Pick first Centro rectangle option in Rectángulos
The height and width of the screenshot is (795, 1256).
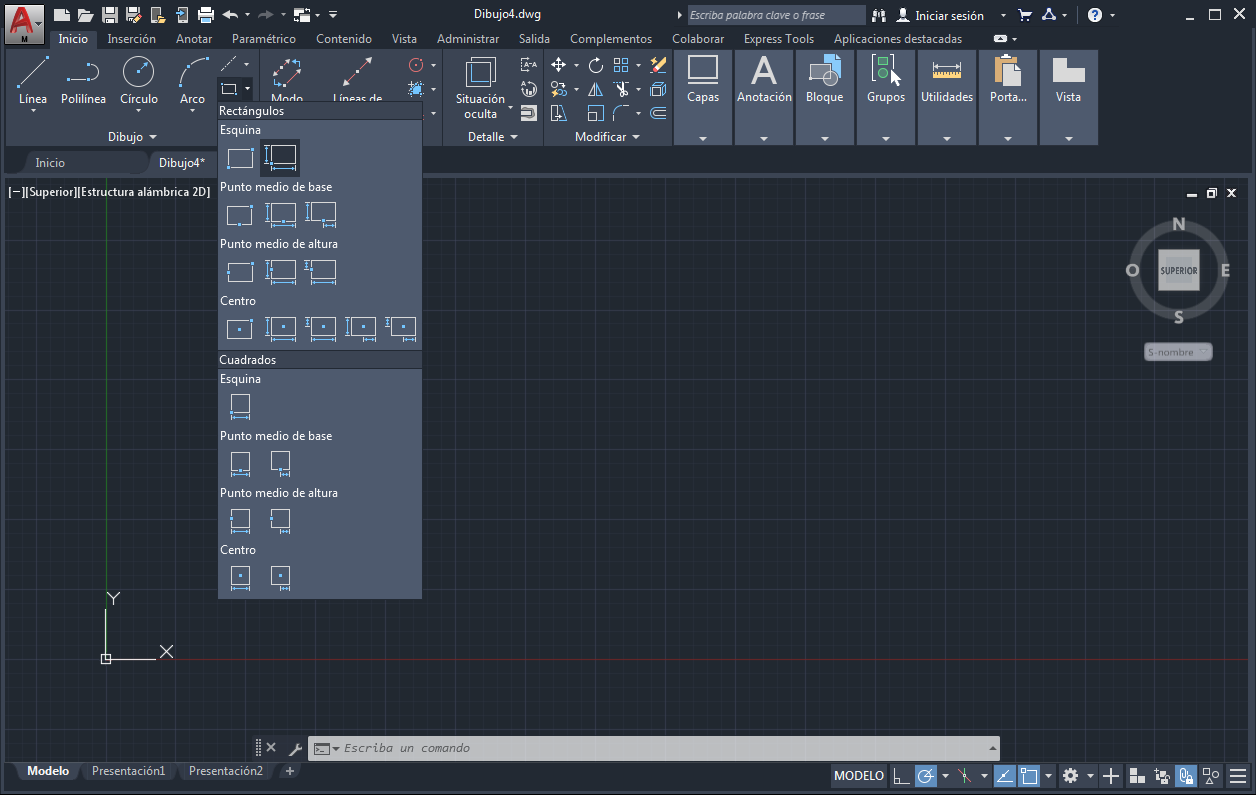[240, 328]
